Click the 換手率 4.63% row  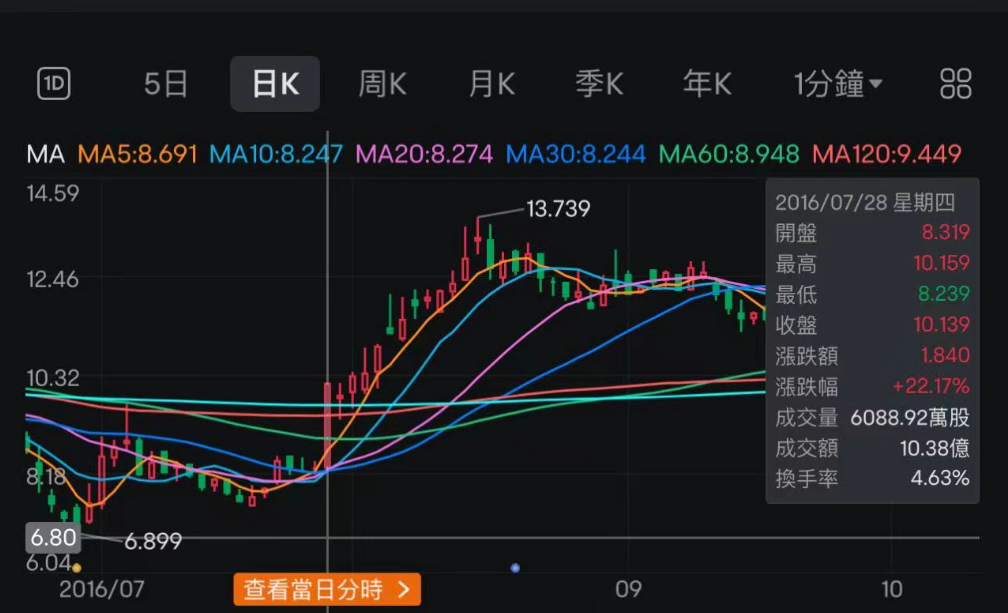(x=872, y=479)
